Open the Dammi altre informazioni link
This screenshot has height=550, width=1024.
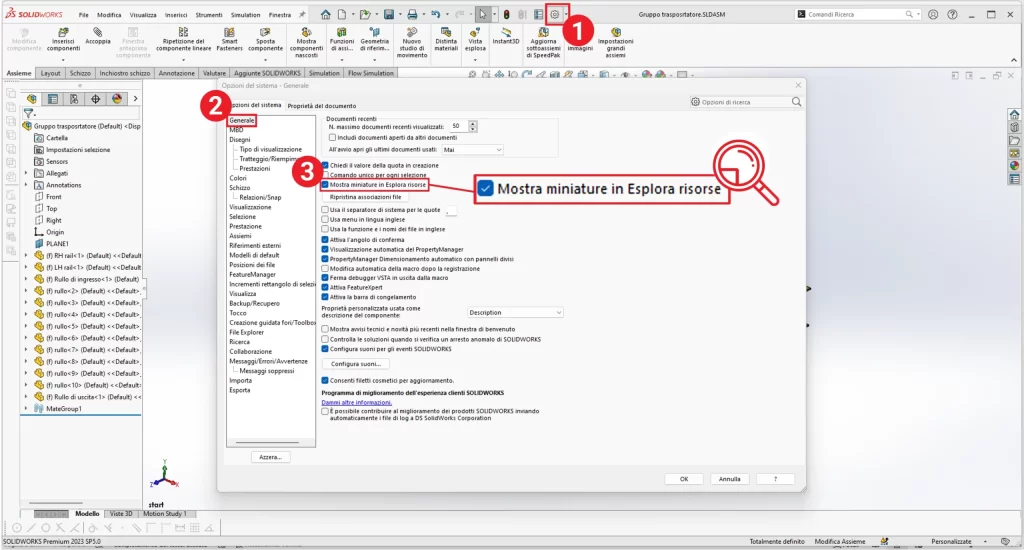pos(349,402)
